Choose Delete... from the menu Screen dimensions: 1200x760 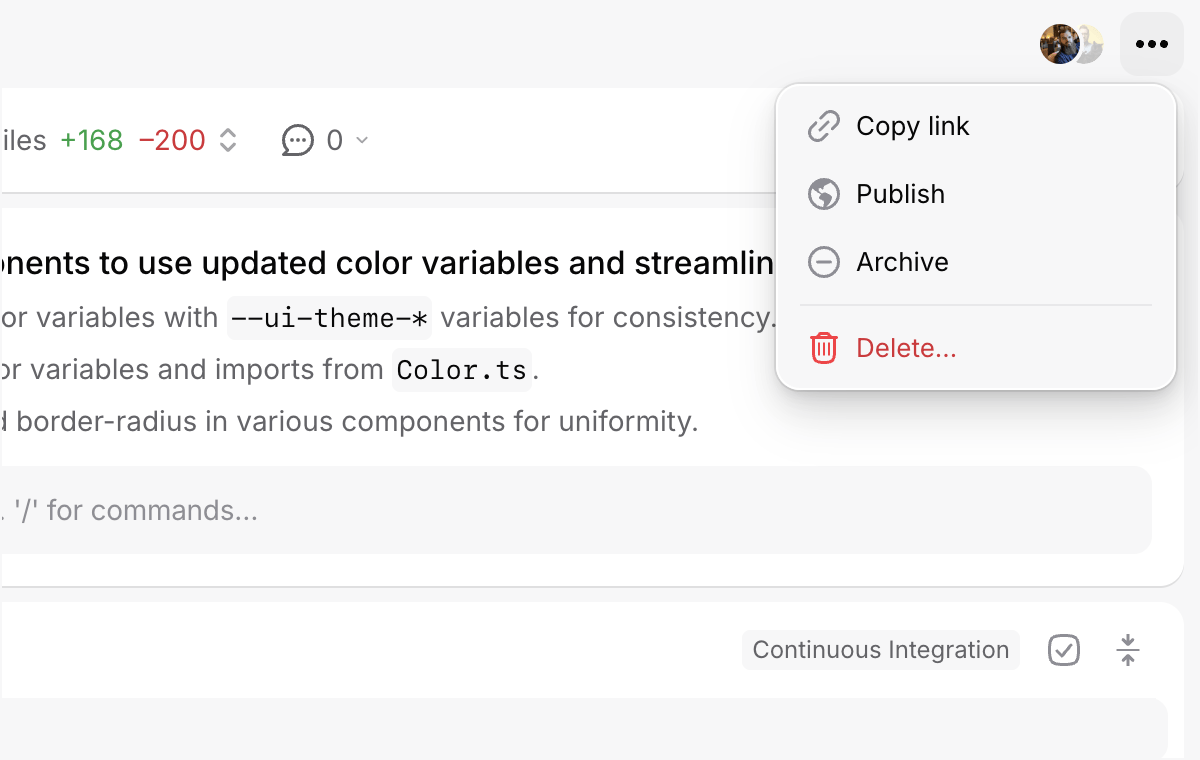coord(906,348)
